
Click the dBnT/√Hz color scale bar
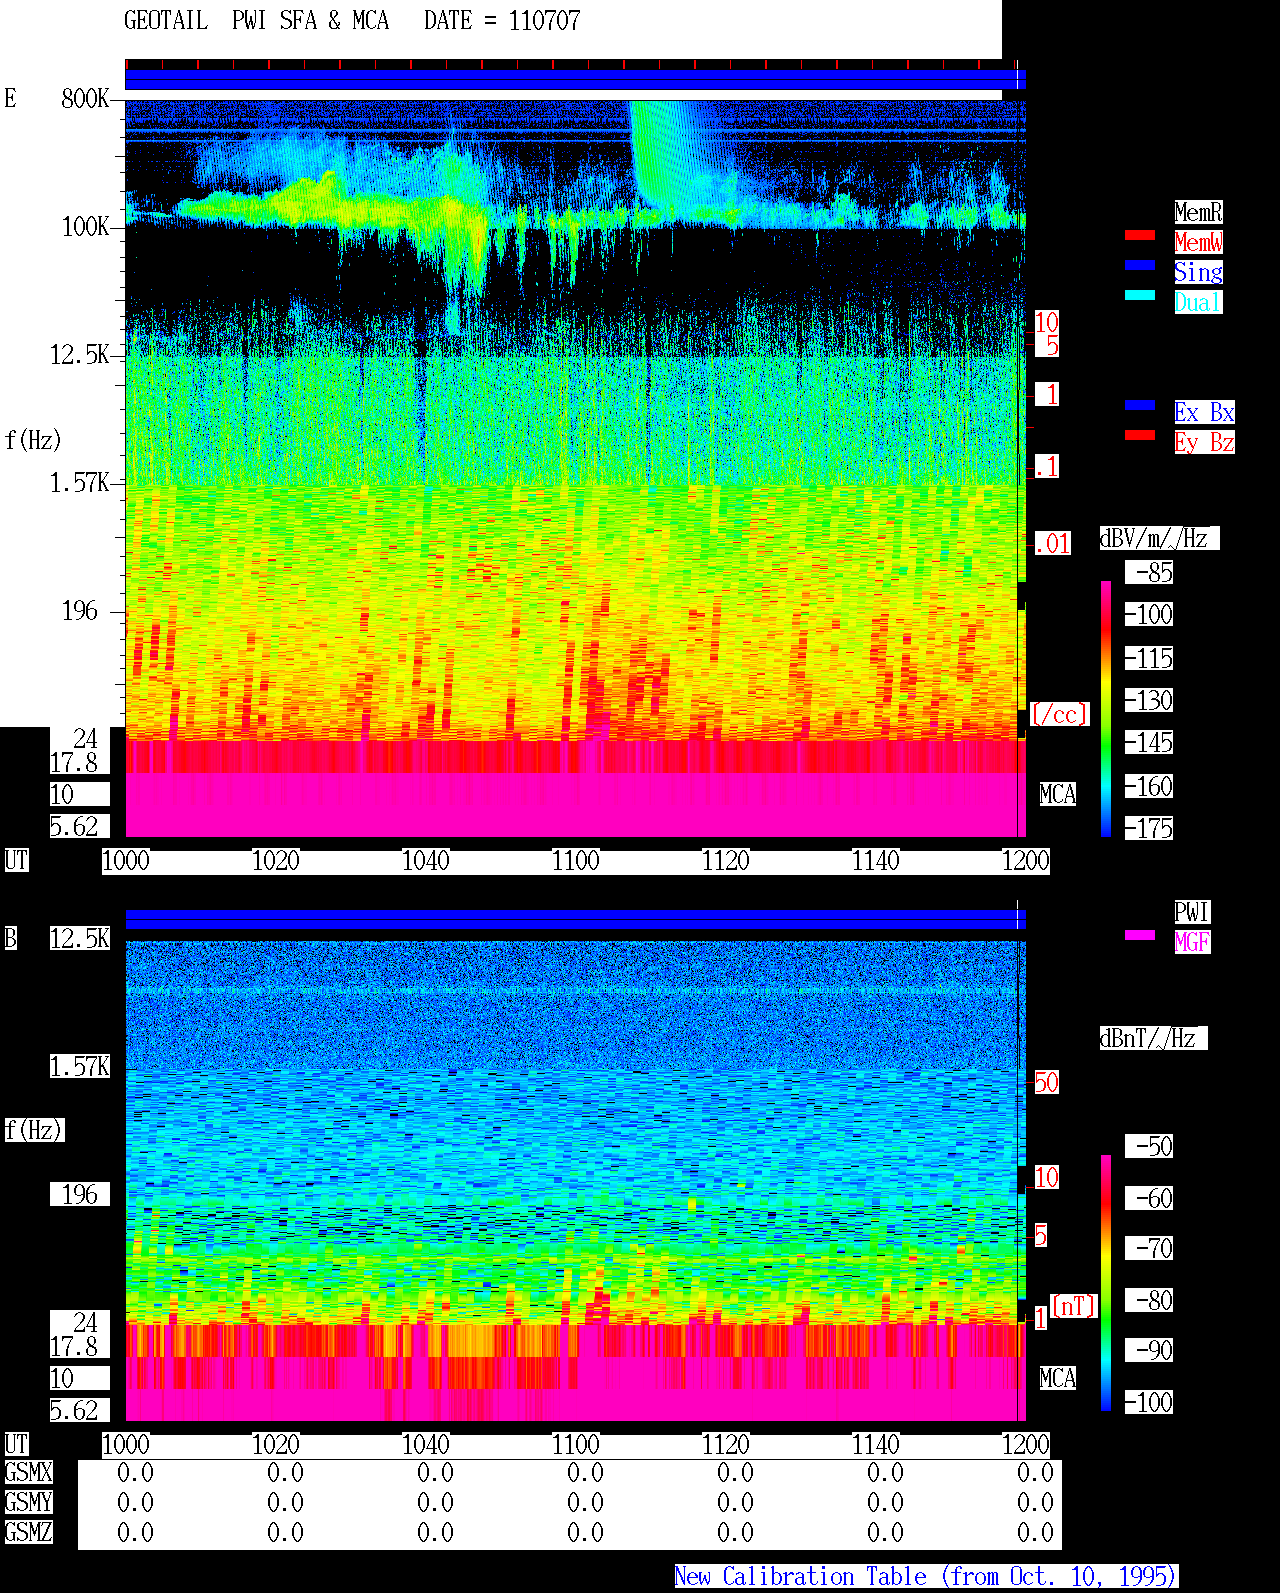click(x=1106, y=1283)
